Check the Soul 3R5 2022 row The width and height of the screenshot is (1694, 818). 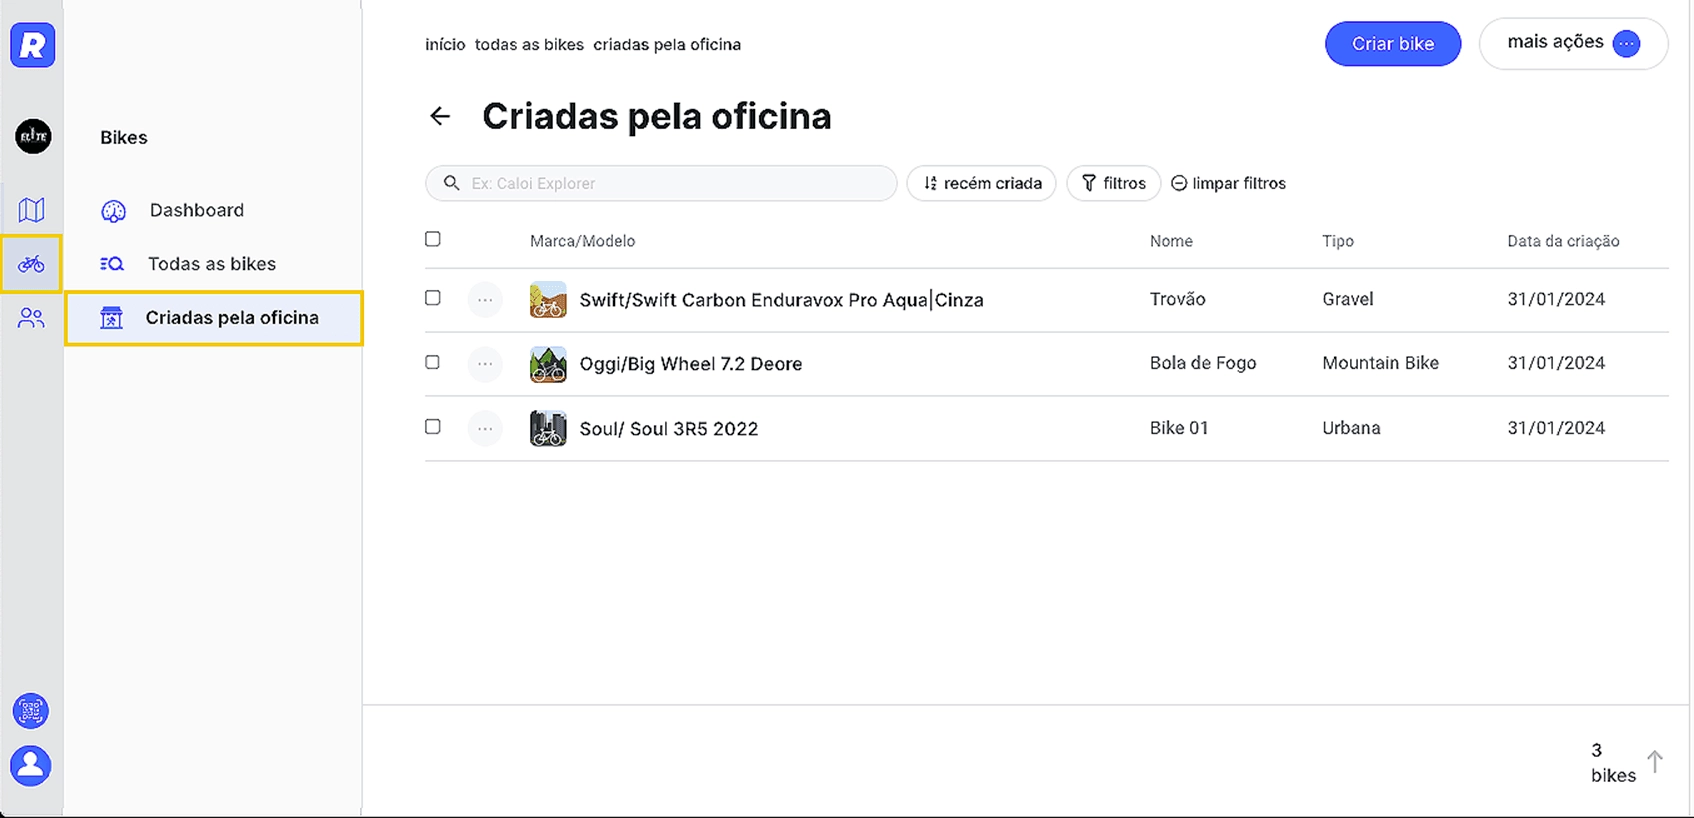pyautogui.click(x=433, y=426)
